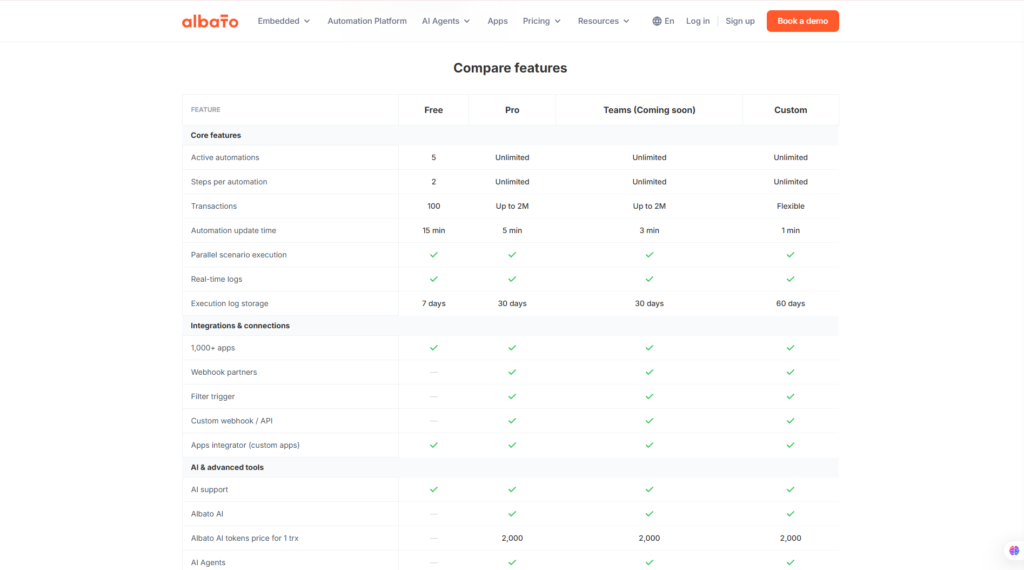Click the globe language icon
This screenshot has height=570, width=1024.
click(x=657, y=21)
